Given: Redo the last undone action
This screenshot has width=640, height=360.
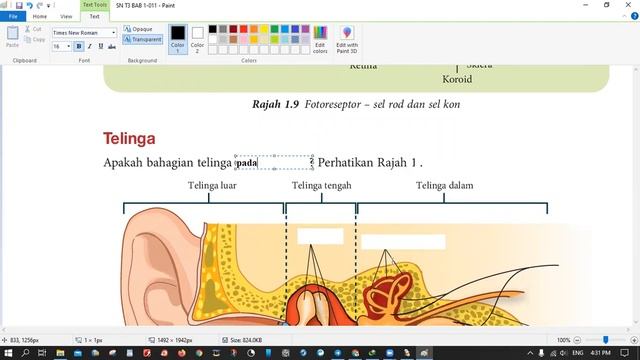Looking at the screenshot, I should pos(40,5).
